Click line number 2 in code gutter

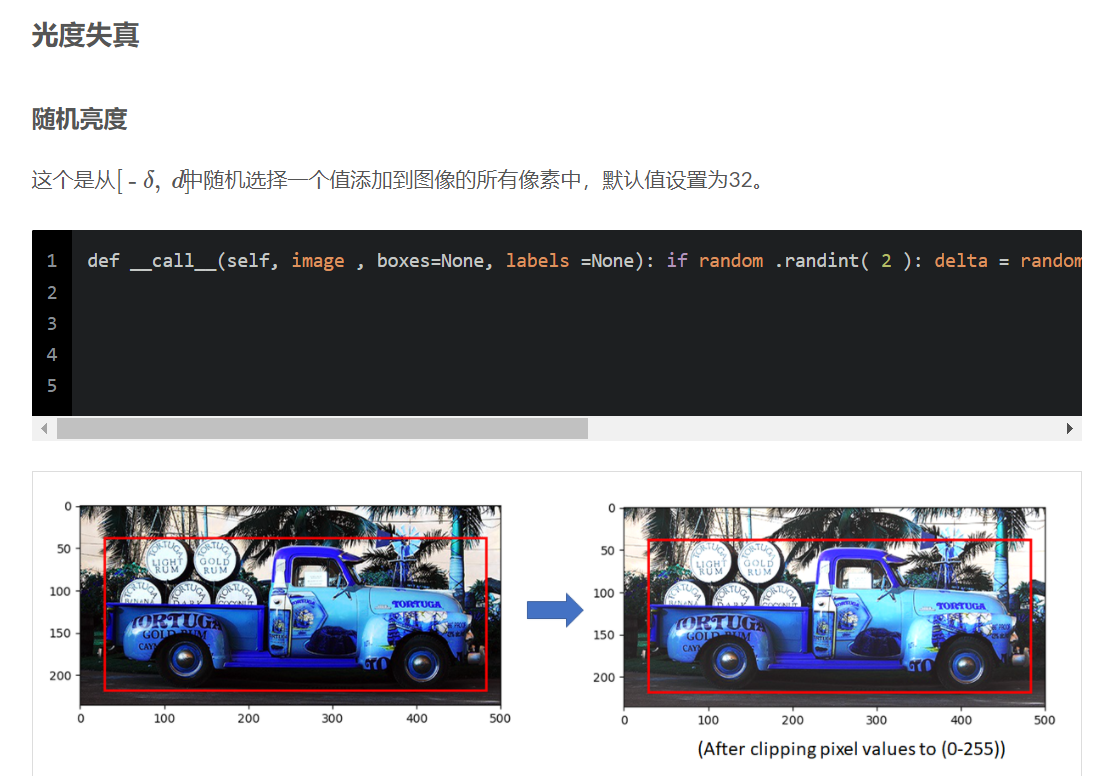52,292
